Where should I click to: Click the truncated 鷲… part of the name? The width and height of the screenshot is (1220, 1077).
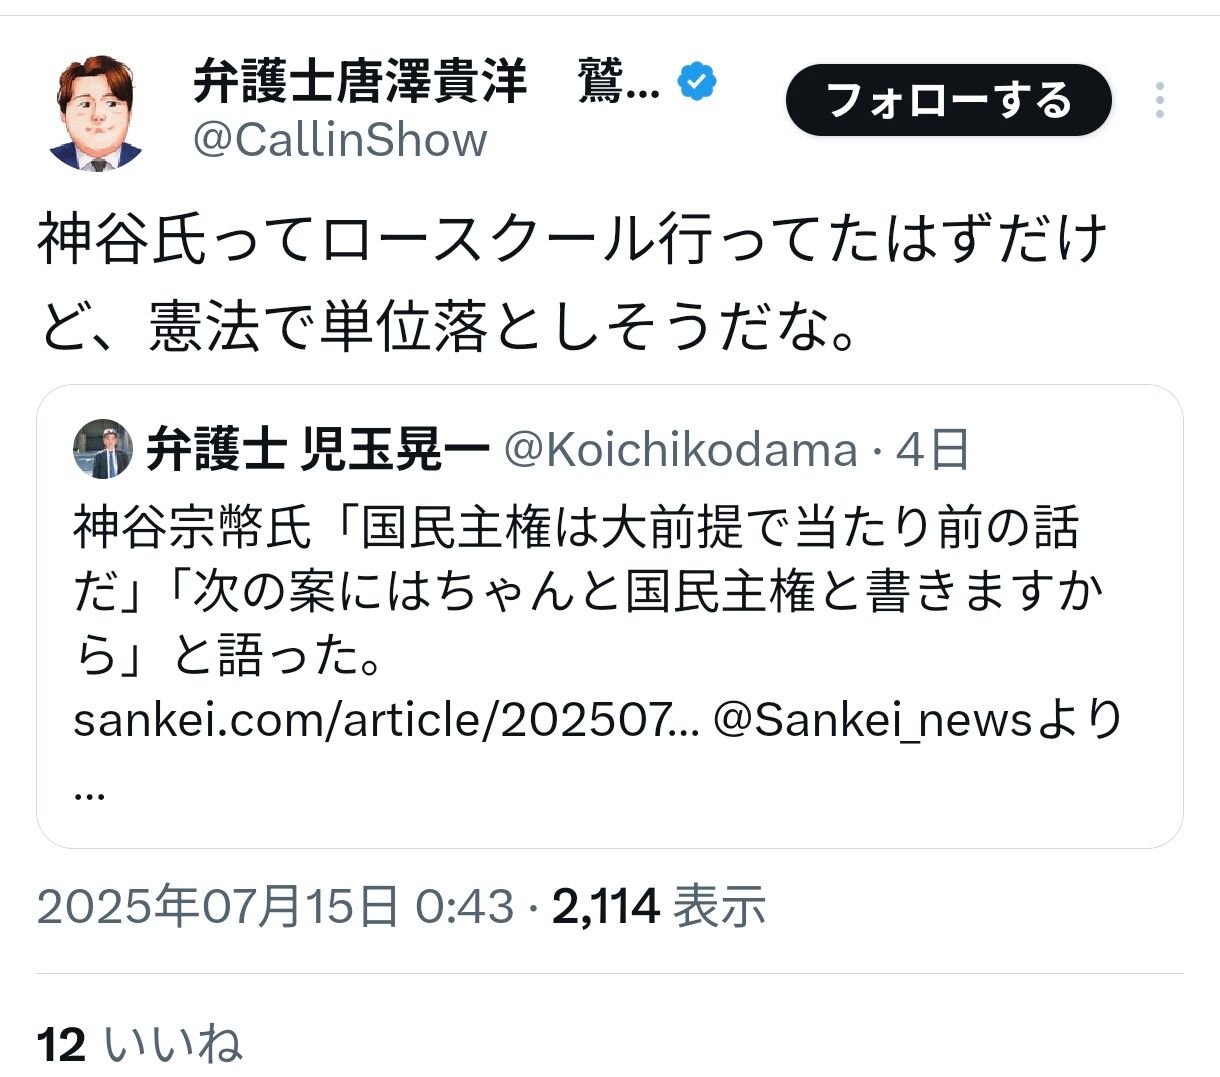tap(618, 82)
